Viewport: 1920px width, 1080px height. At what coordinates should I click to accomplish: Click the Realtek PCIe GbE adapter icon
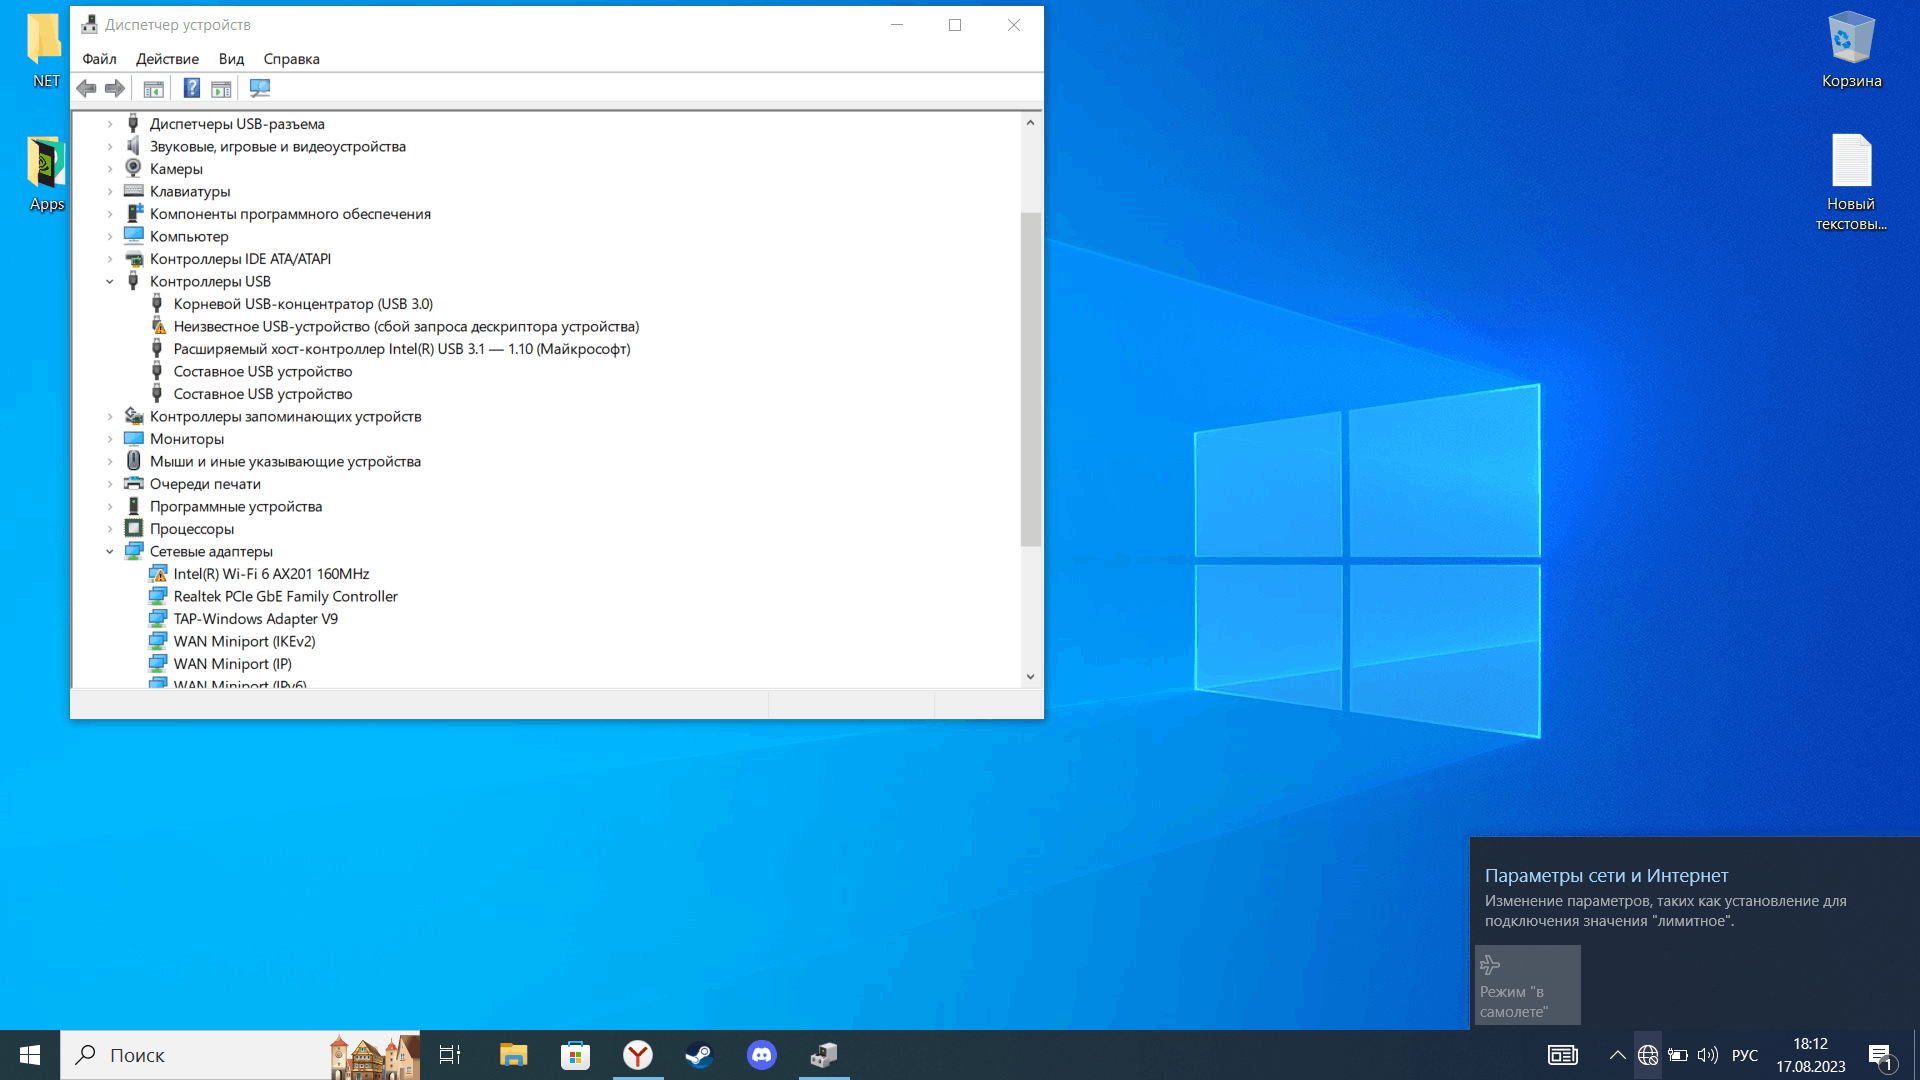158,596
